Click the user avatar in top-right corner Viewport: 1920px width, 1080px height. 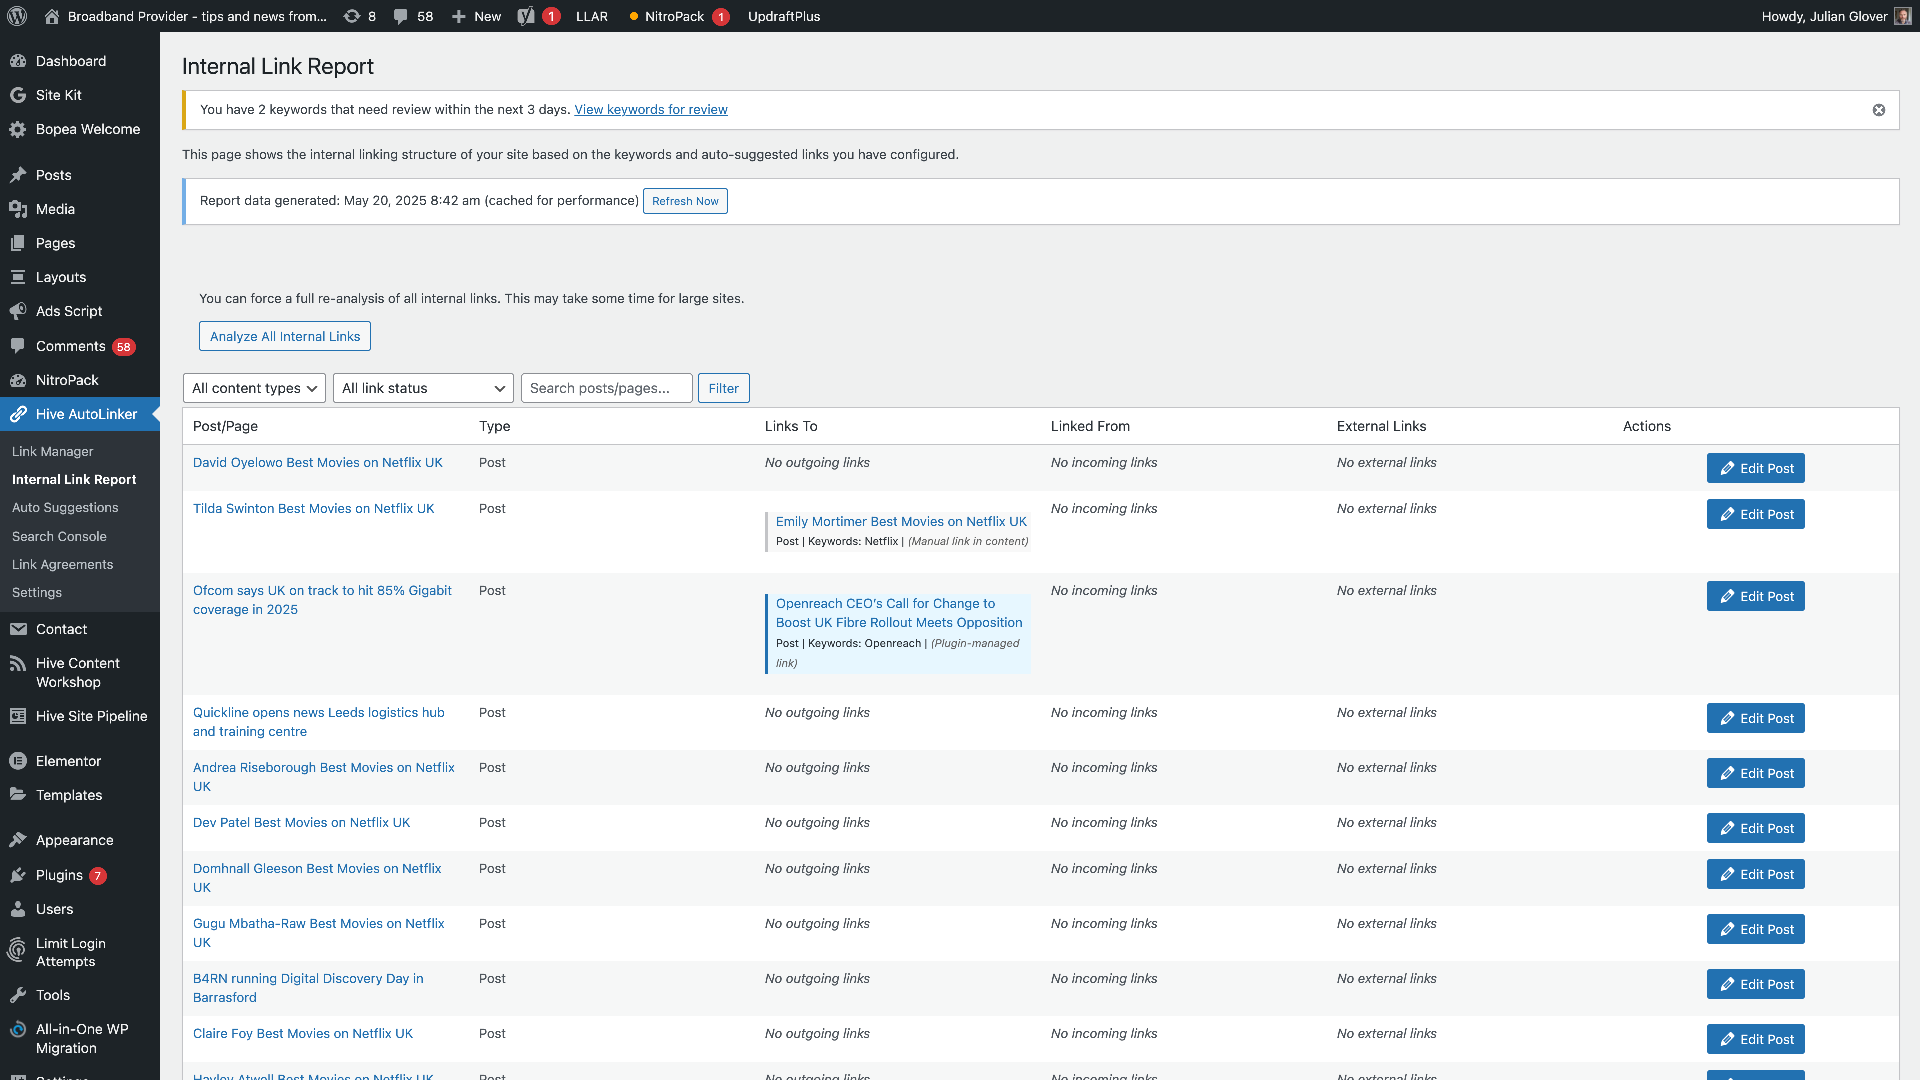pyautogui.click(x=1902, y=16)
